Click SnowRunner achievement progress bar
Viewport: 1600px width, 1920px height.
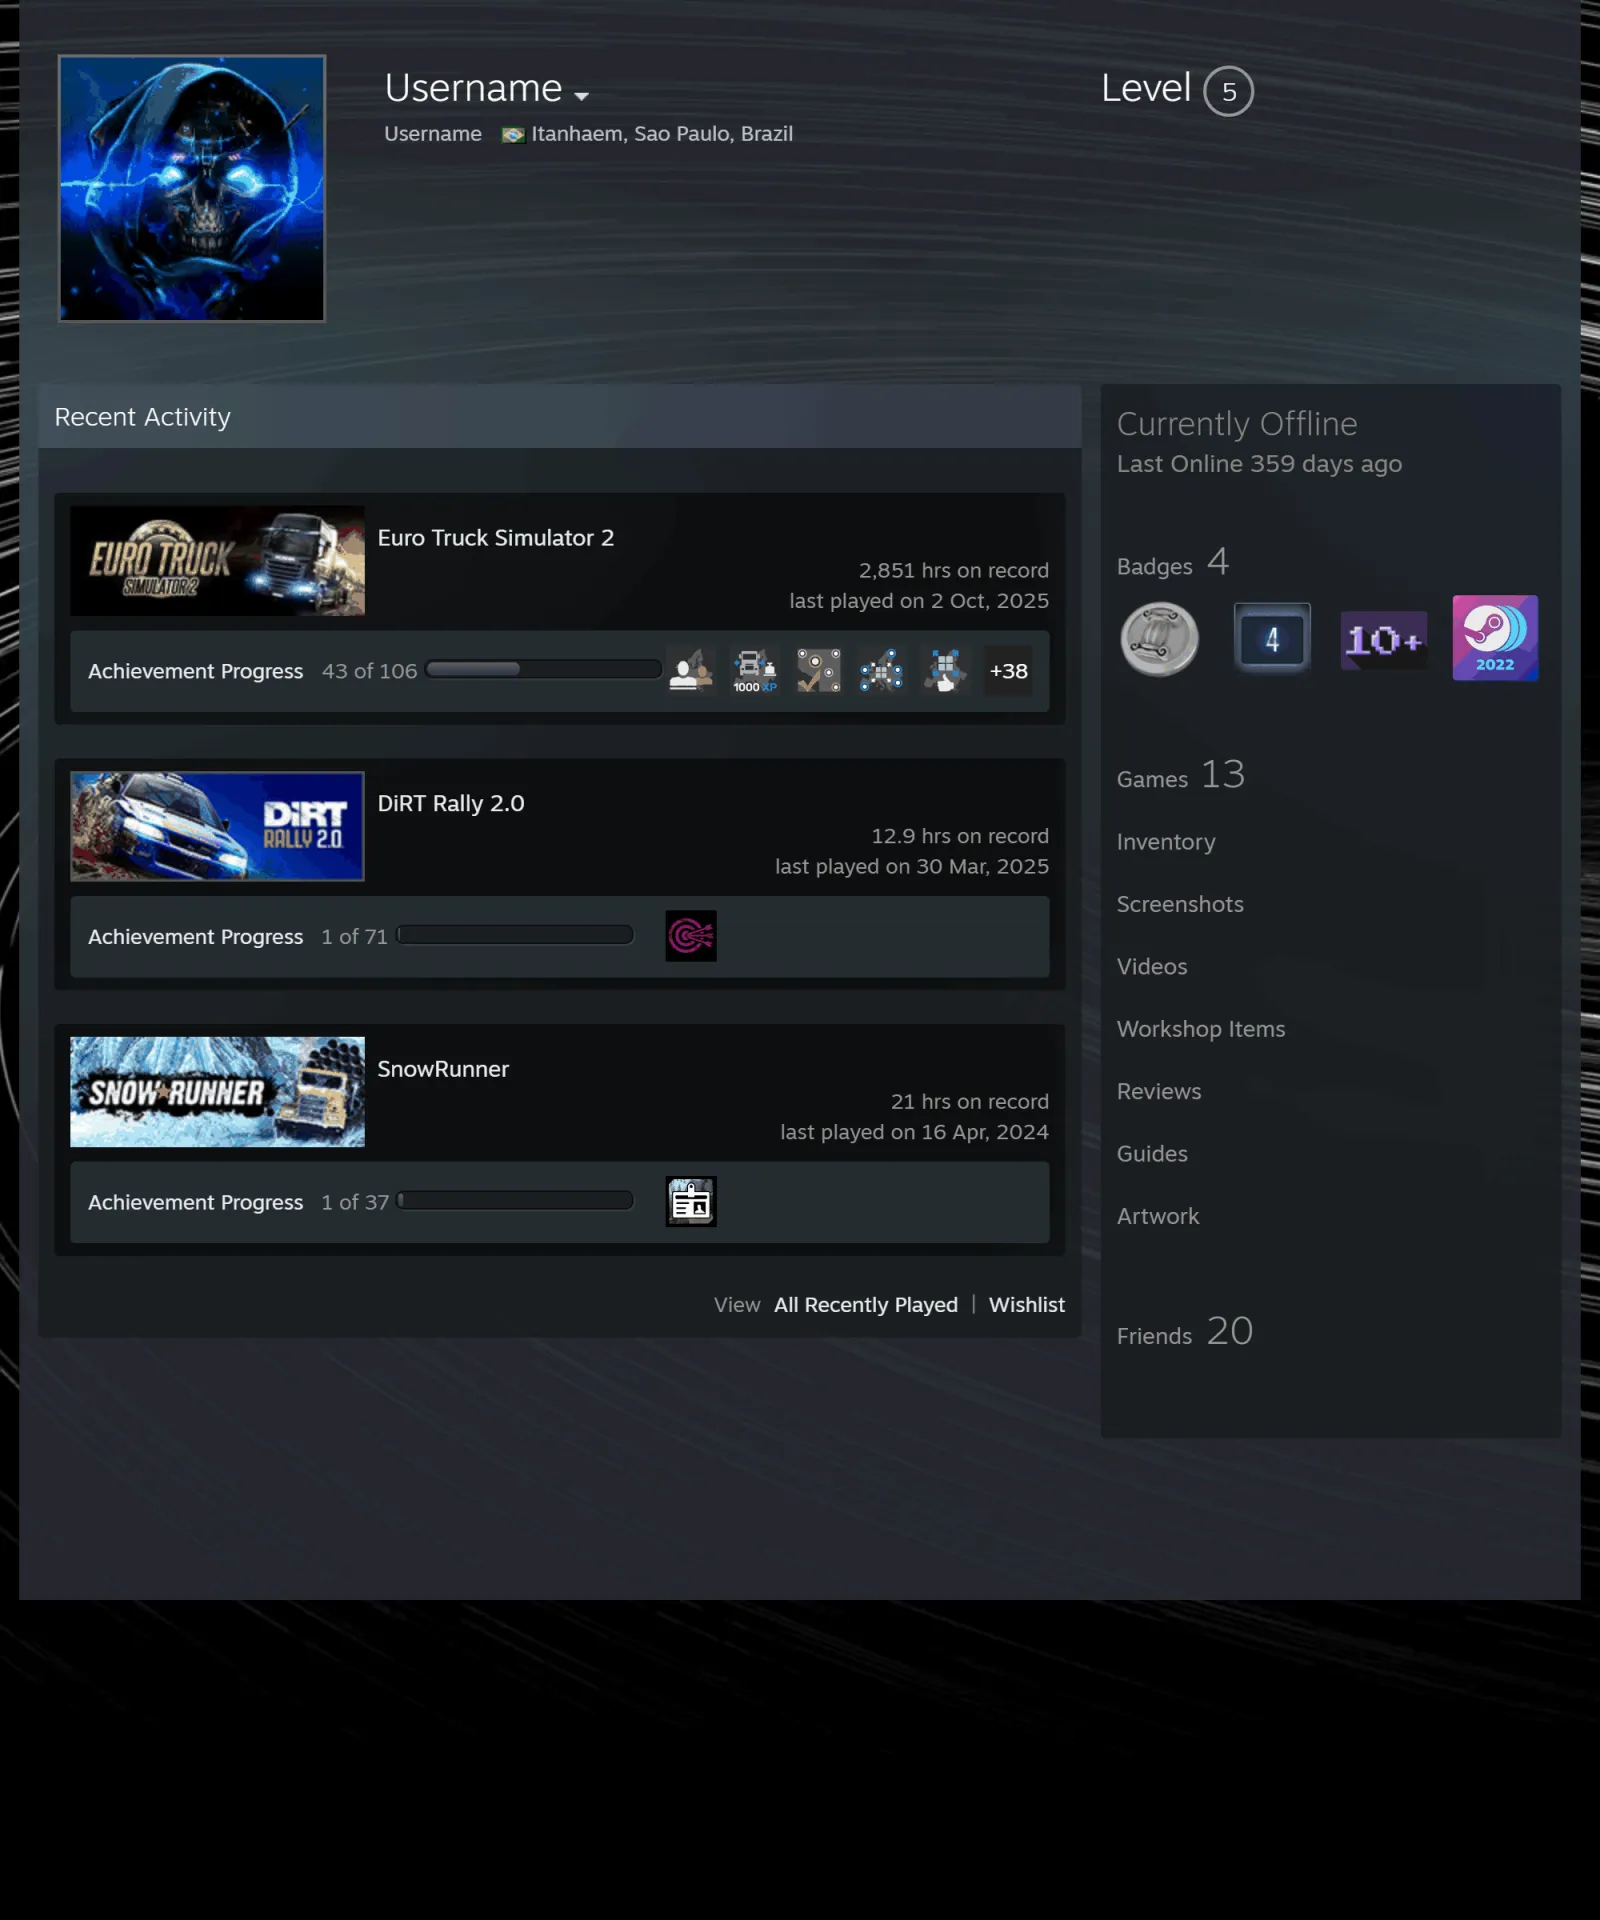[x=515, y=1200]
